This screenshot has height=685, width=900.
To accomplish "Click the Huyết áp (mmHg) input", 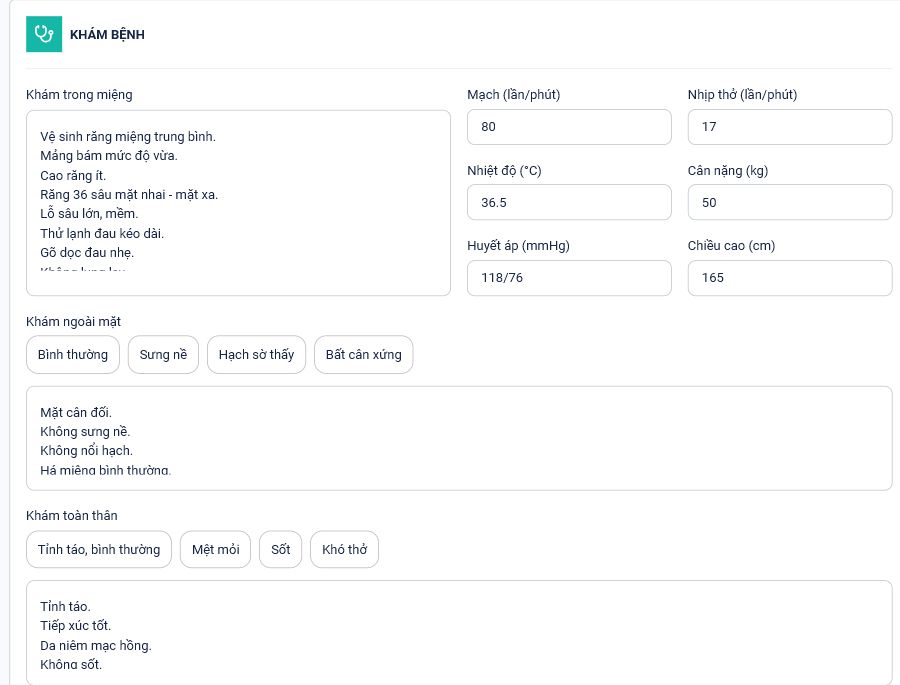I will point(569,278).
